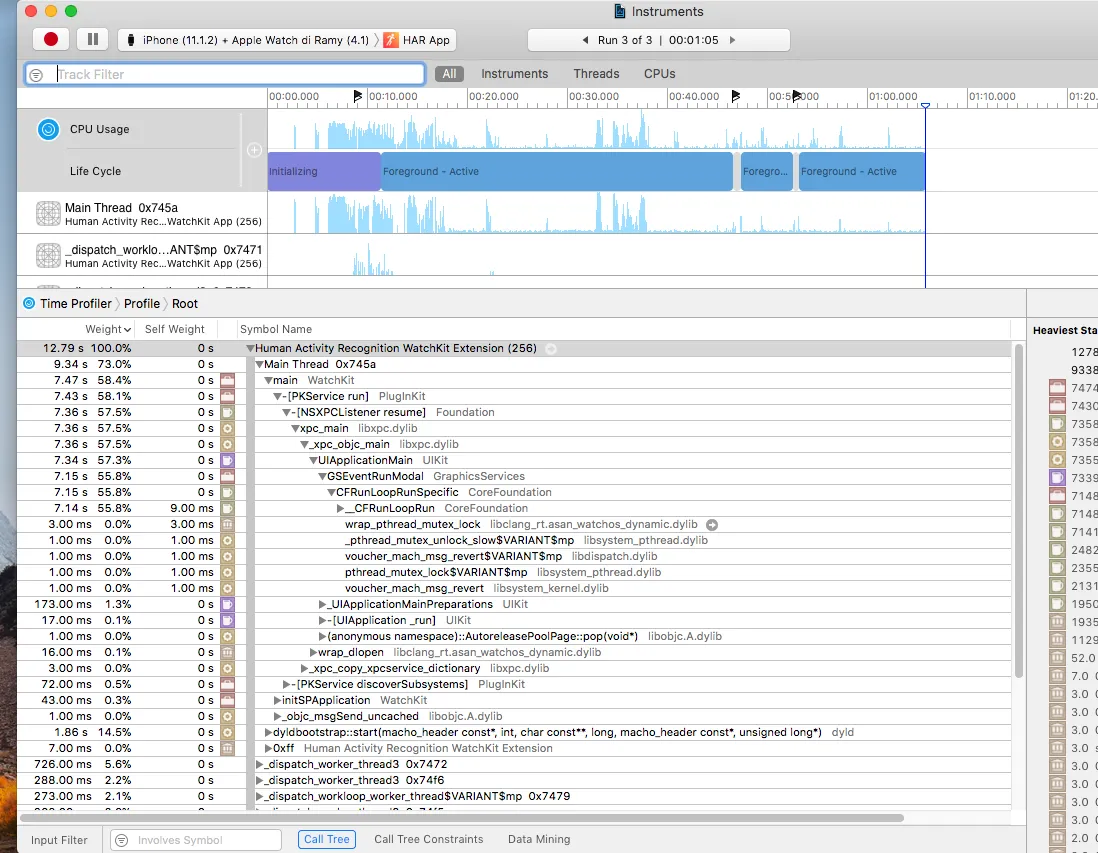Sort by the Weight column

(x=107, y=329)
